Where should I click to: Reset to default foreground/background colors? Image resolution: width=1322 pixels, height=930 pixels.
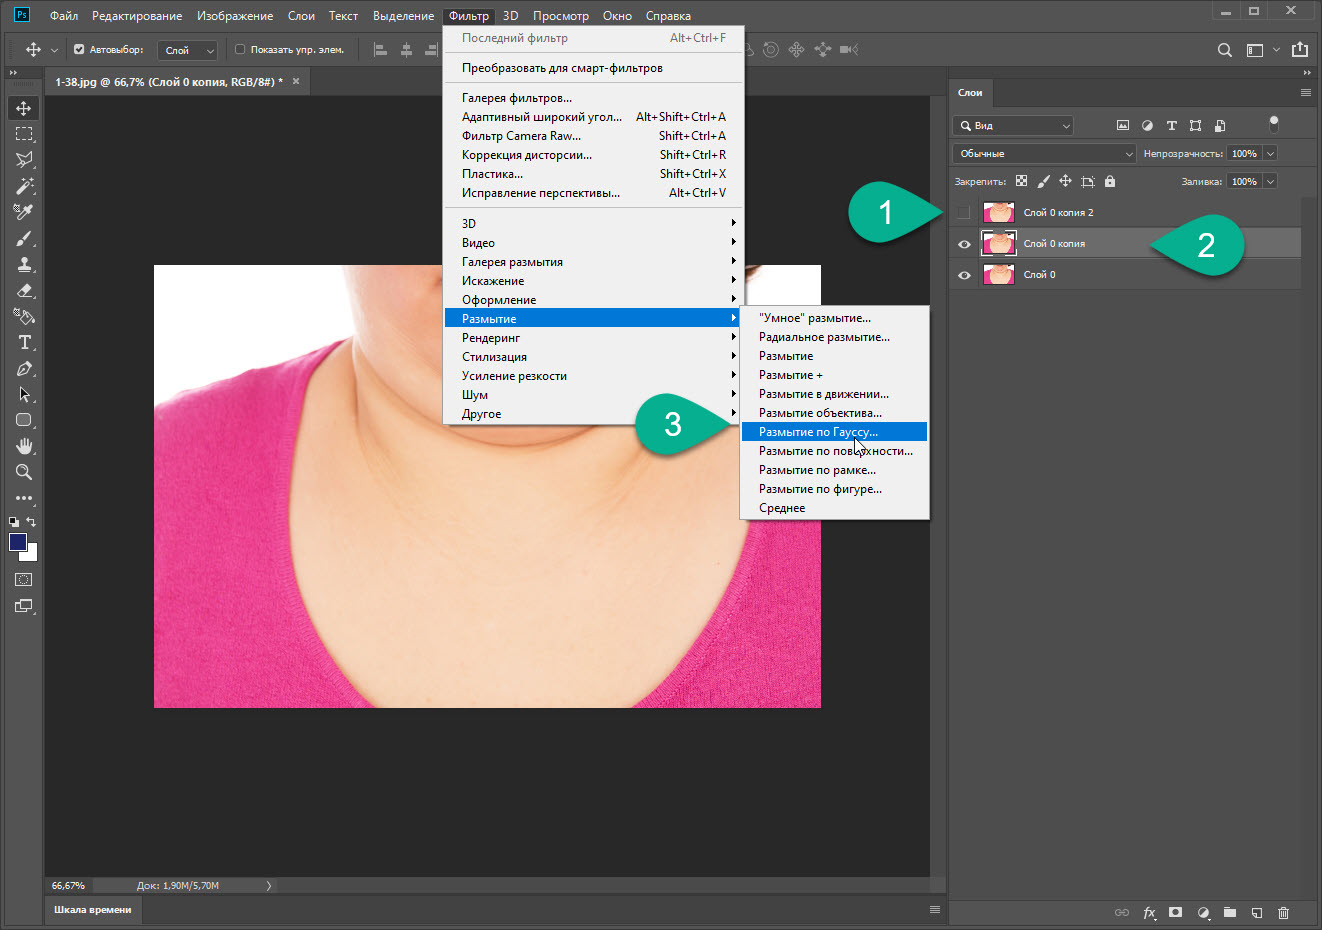(x=14, y=522)
